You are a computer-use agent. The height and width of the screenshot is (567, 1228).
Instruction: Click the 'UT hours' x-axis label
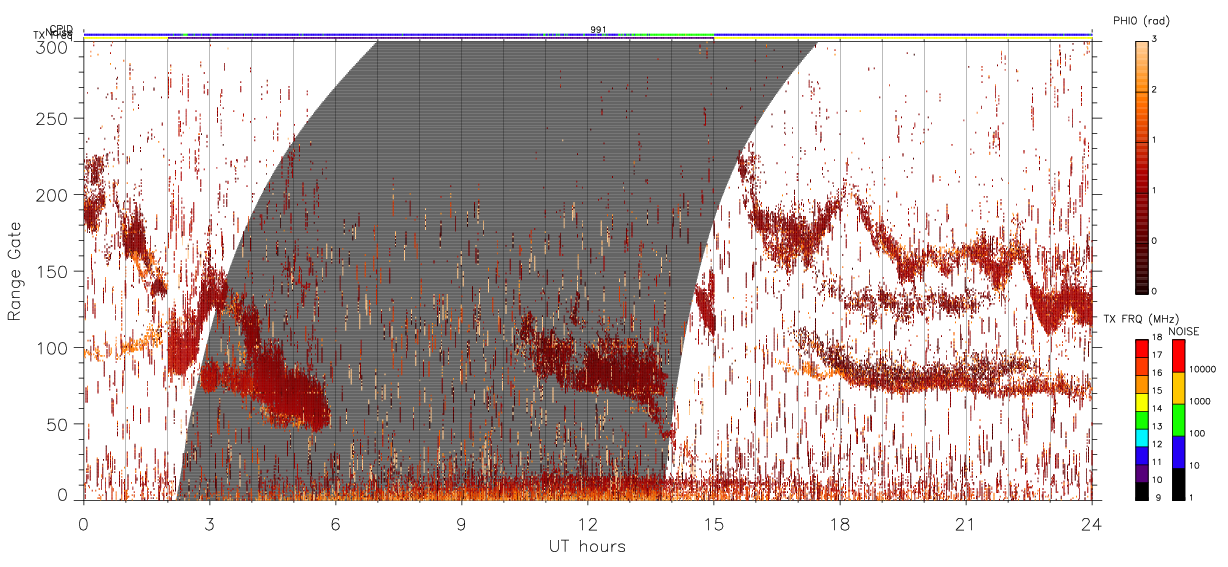[587, 546]
